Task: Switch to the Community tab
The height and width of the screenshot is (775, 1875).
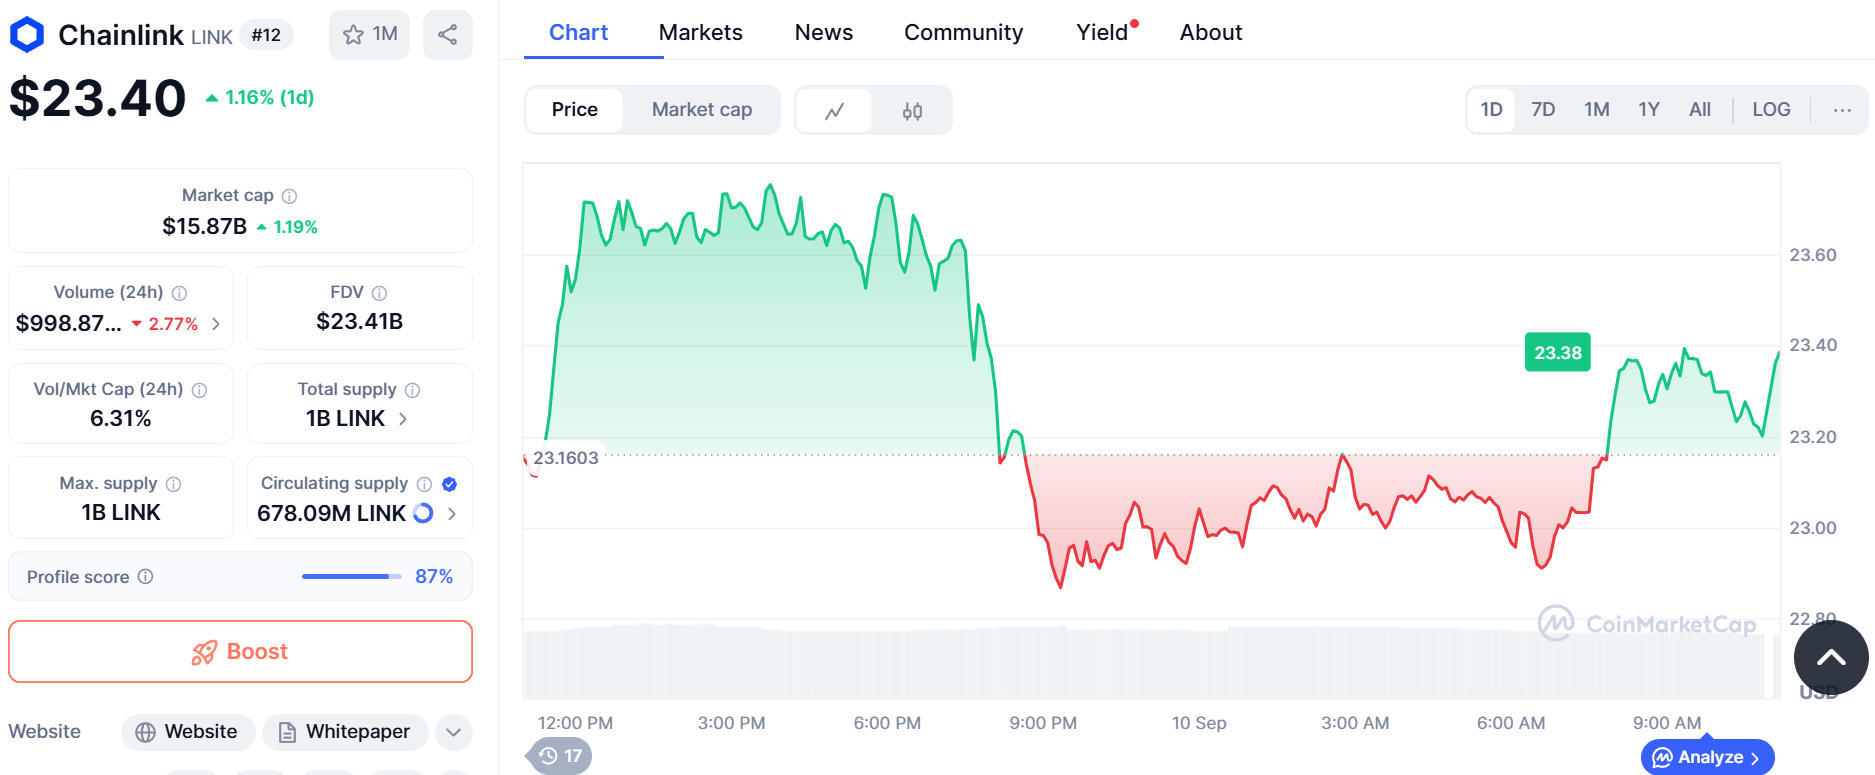Action: [x=963, y=33]
